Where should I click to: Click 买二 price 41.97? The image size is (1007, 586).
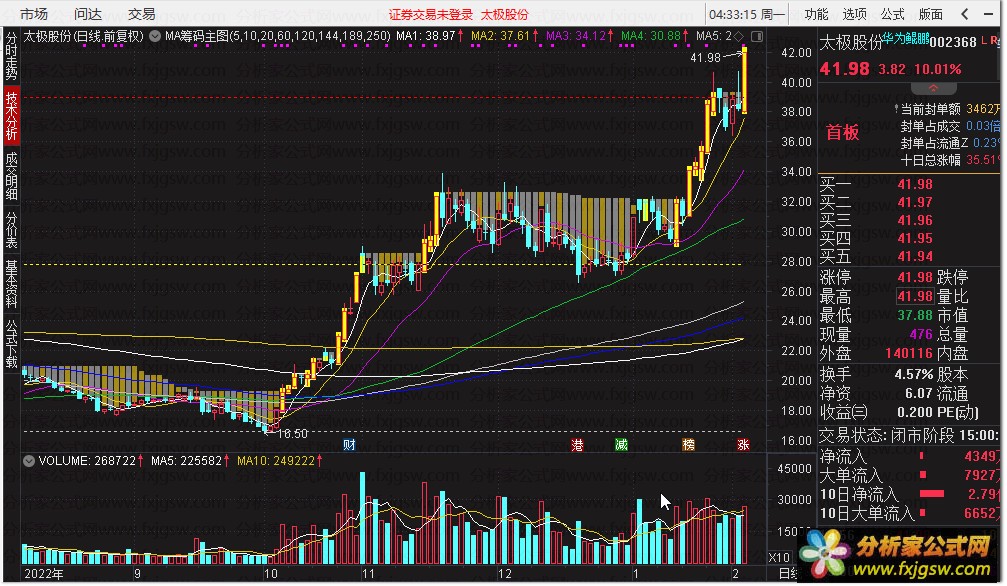point(915,202)
